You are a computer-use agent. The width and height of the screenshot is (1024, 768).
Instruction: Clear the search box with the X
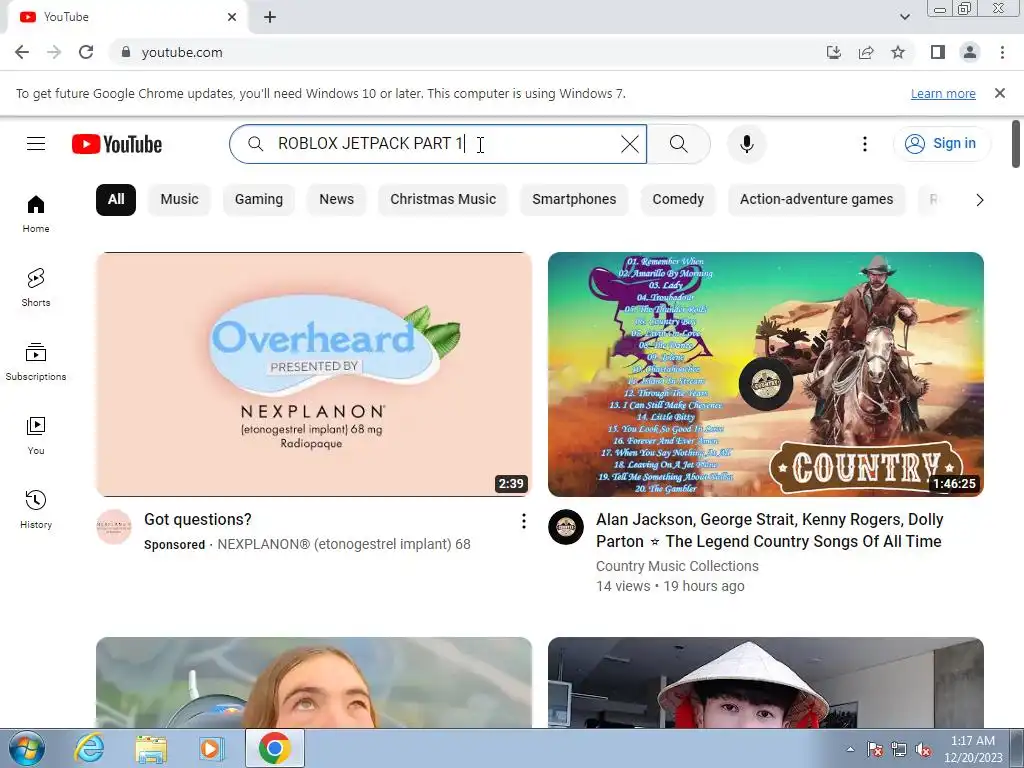630,144
